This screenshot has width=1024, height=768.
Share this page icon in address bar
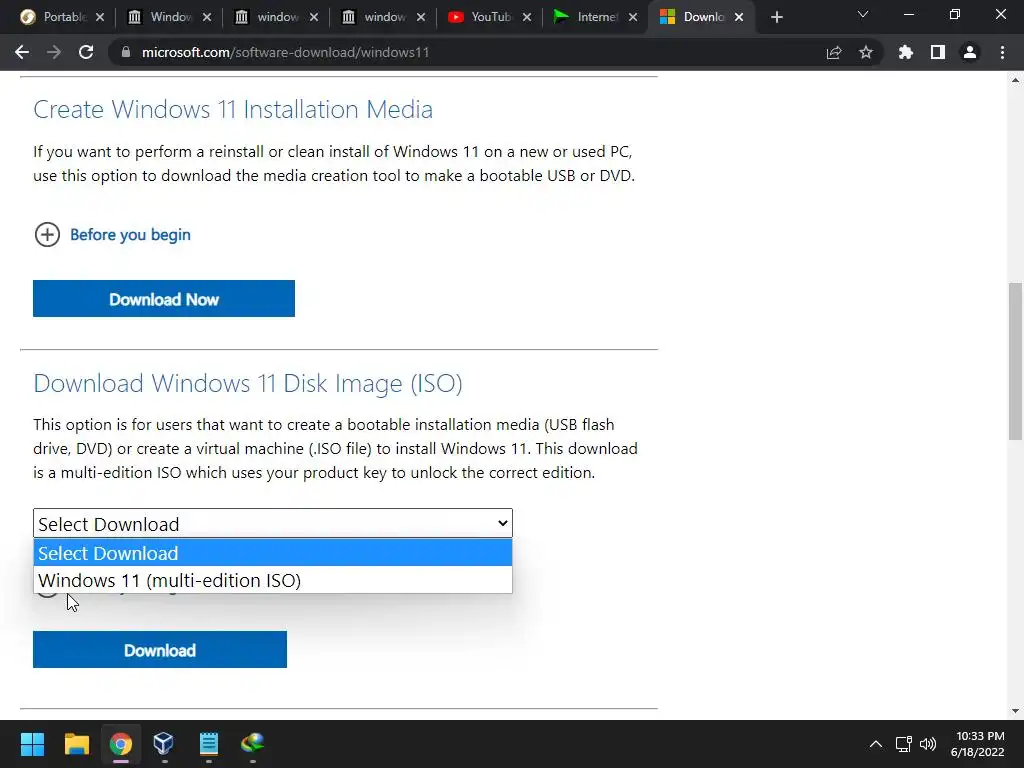click(834, 52)
